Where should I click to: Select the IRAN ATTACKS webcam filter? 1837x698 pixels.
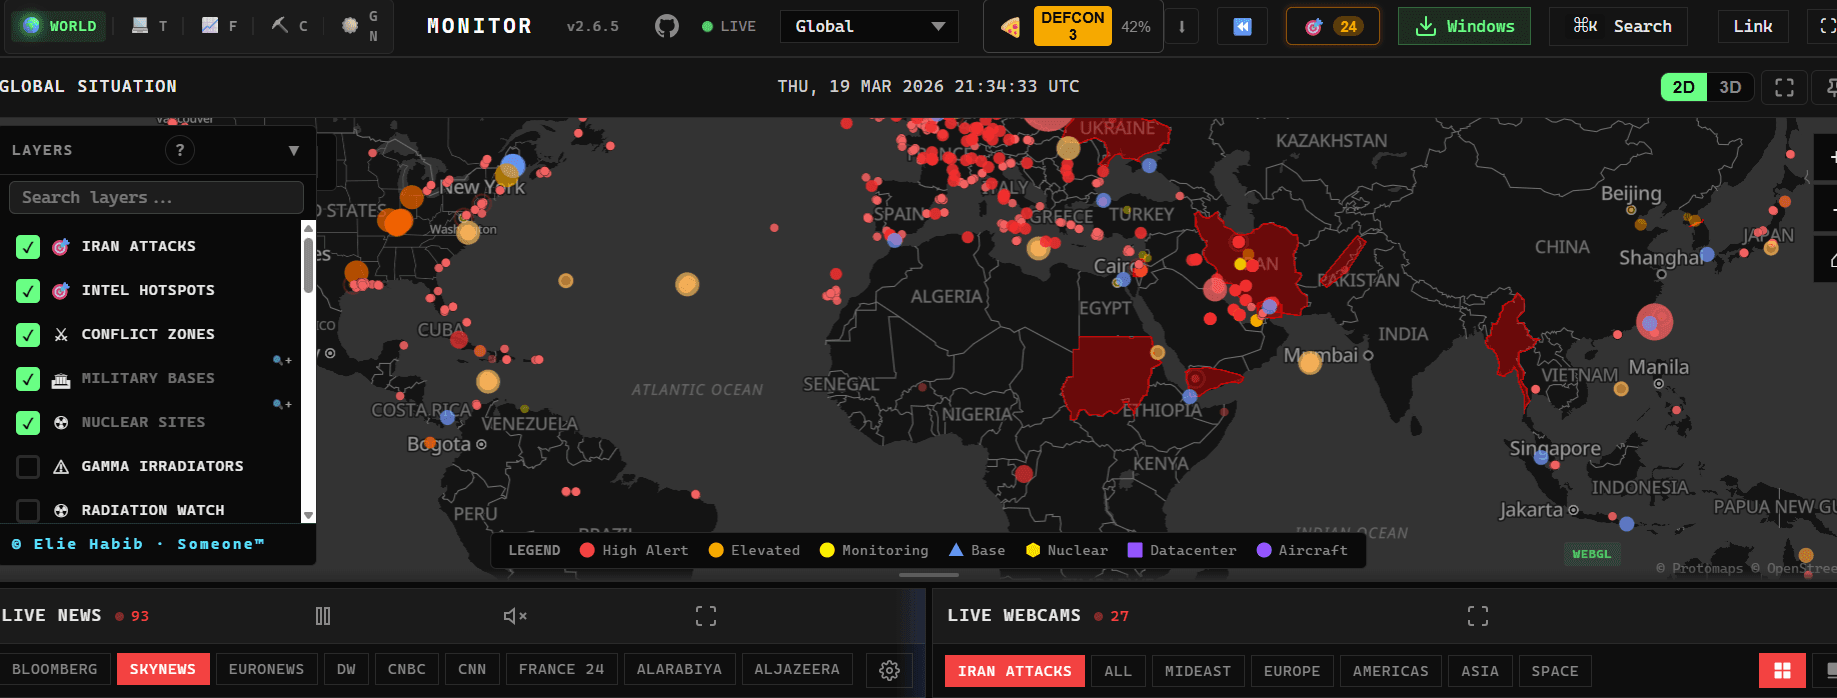tap(1015, 671)
